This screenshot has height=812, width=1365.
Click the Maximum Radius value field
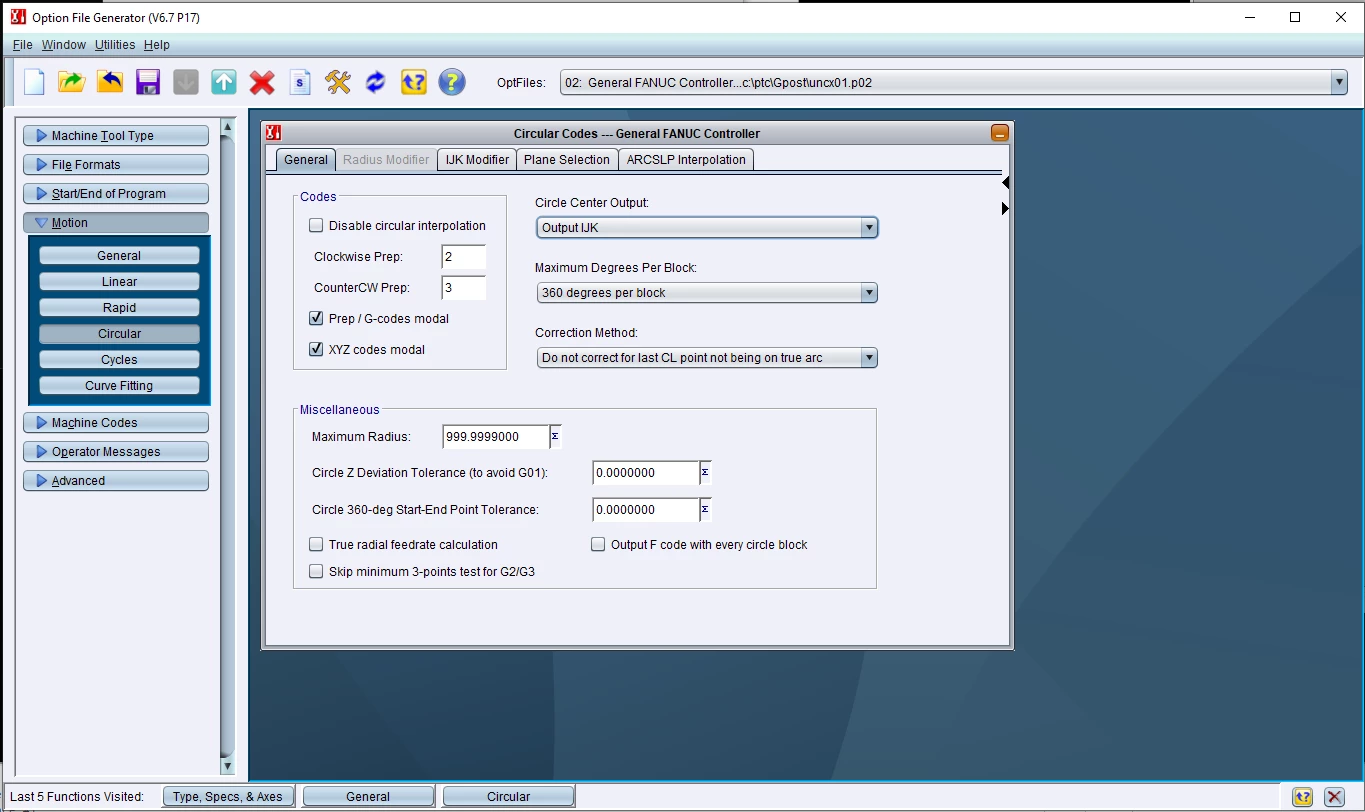(x=496, y=437)
